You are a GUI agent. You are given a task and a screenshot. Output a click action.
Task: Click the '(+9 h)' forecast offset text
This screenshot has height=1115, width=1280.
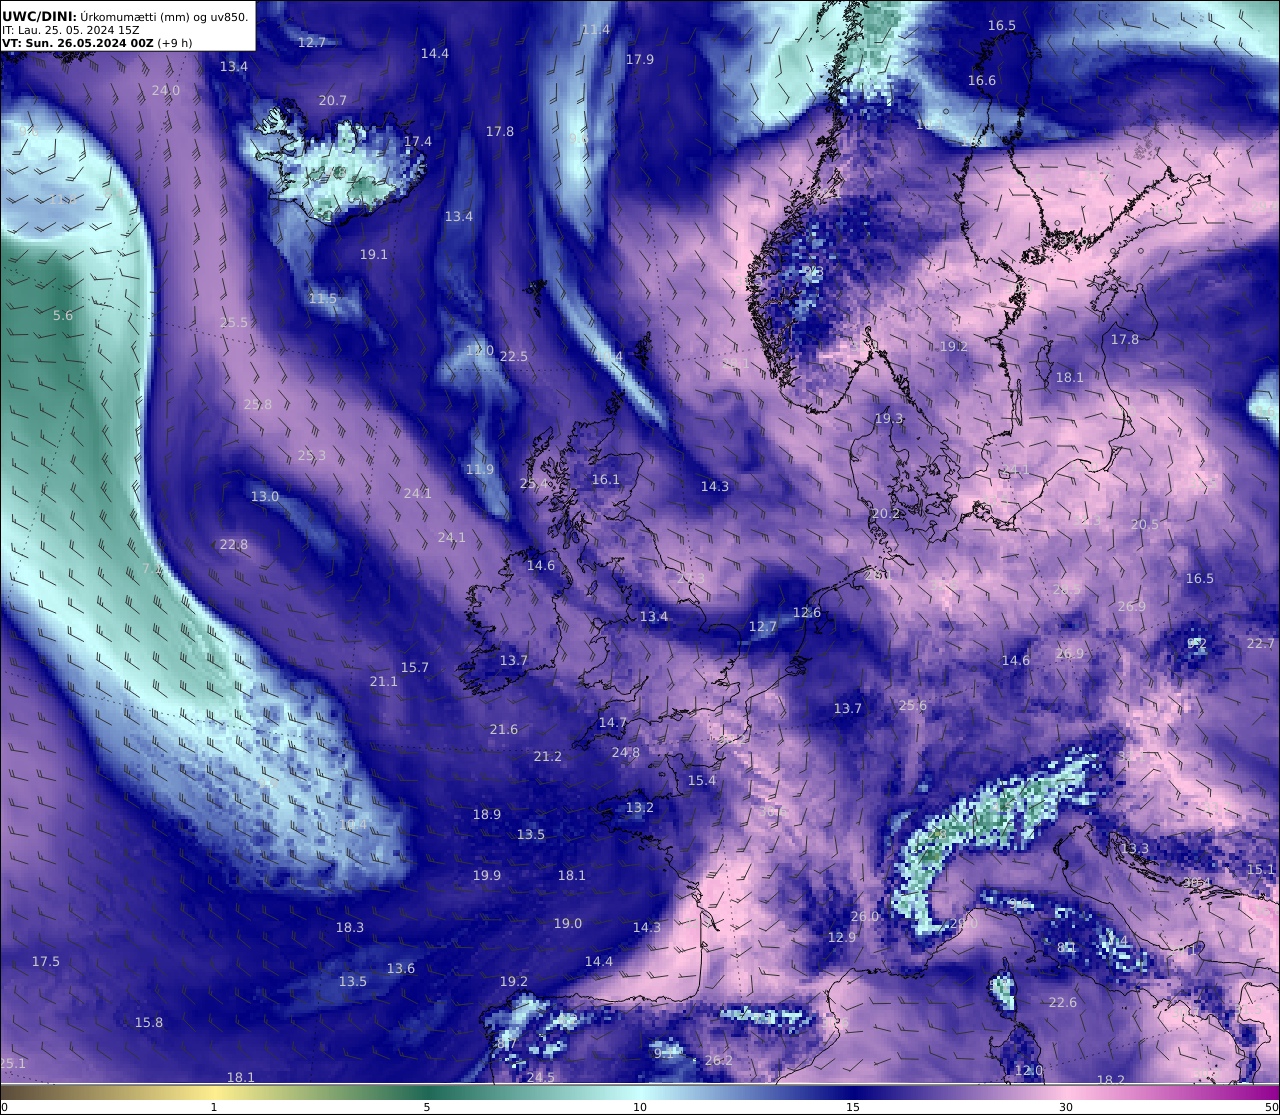click(174, 43)
